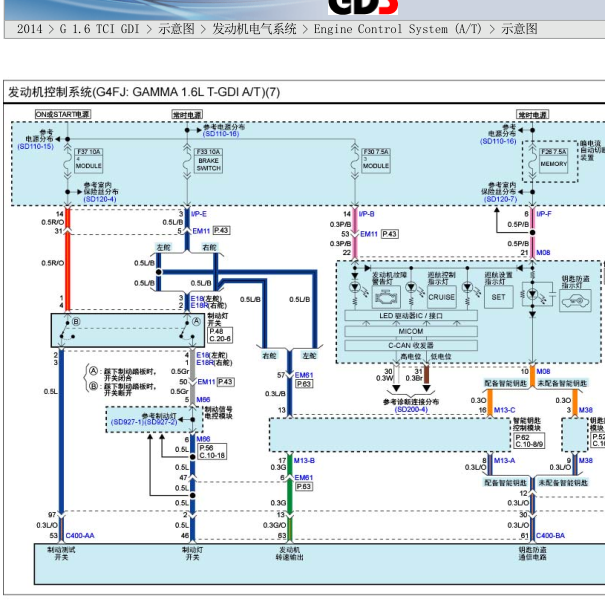
Task: Click the M13-A connector label
Action: pos(505,461)
